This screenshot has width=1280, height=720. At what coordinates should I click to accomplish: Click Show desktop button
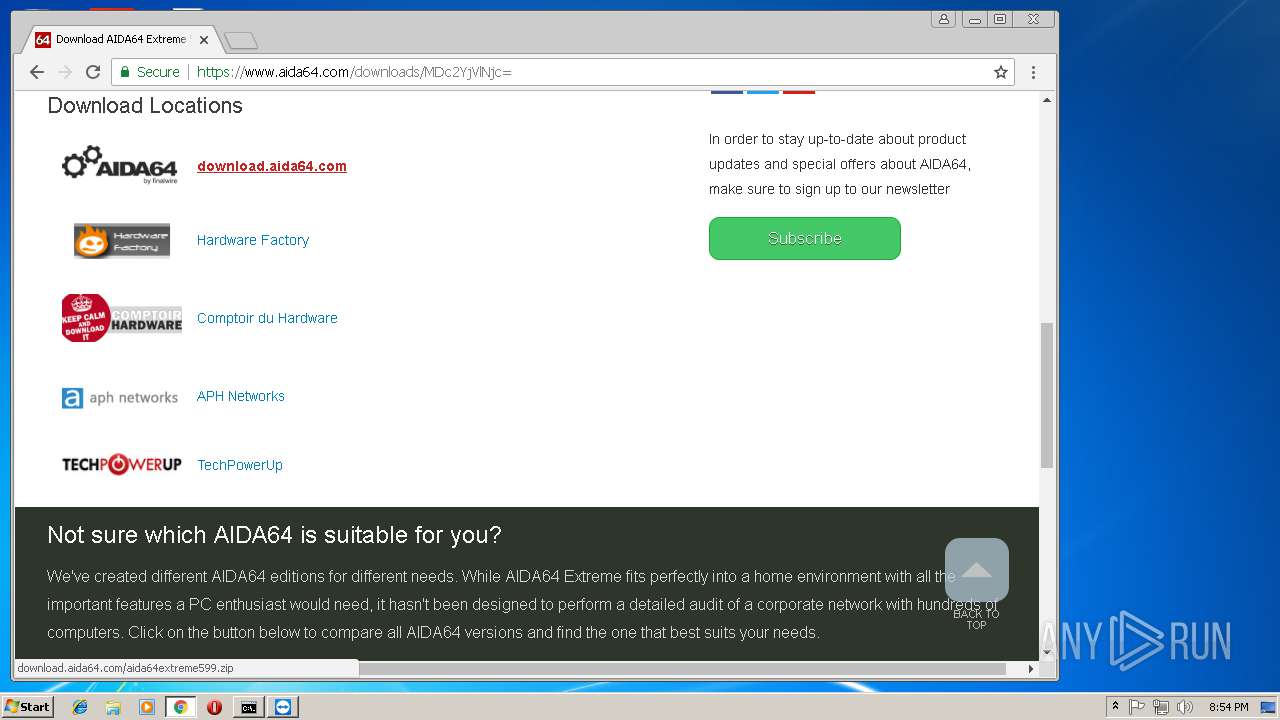point(1270,707)
